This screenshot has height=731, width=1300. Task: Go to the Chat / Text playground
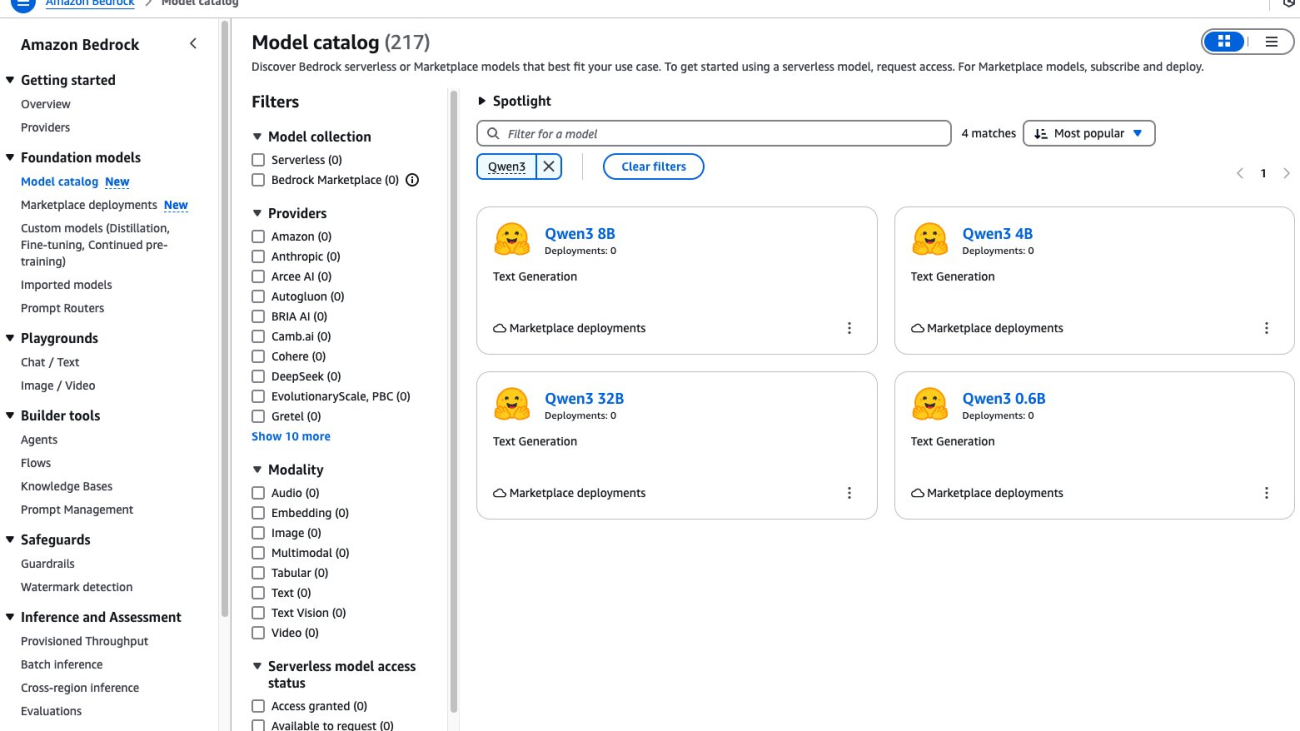pos(50,362)
